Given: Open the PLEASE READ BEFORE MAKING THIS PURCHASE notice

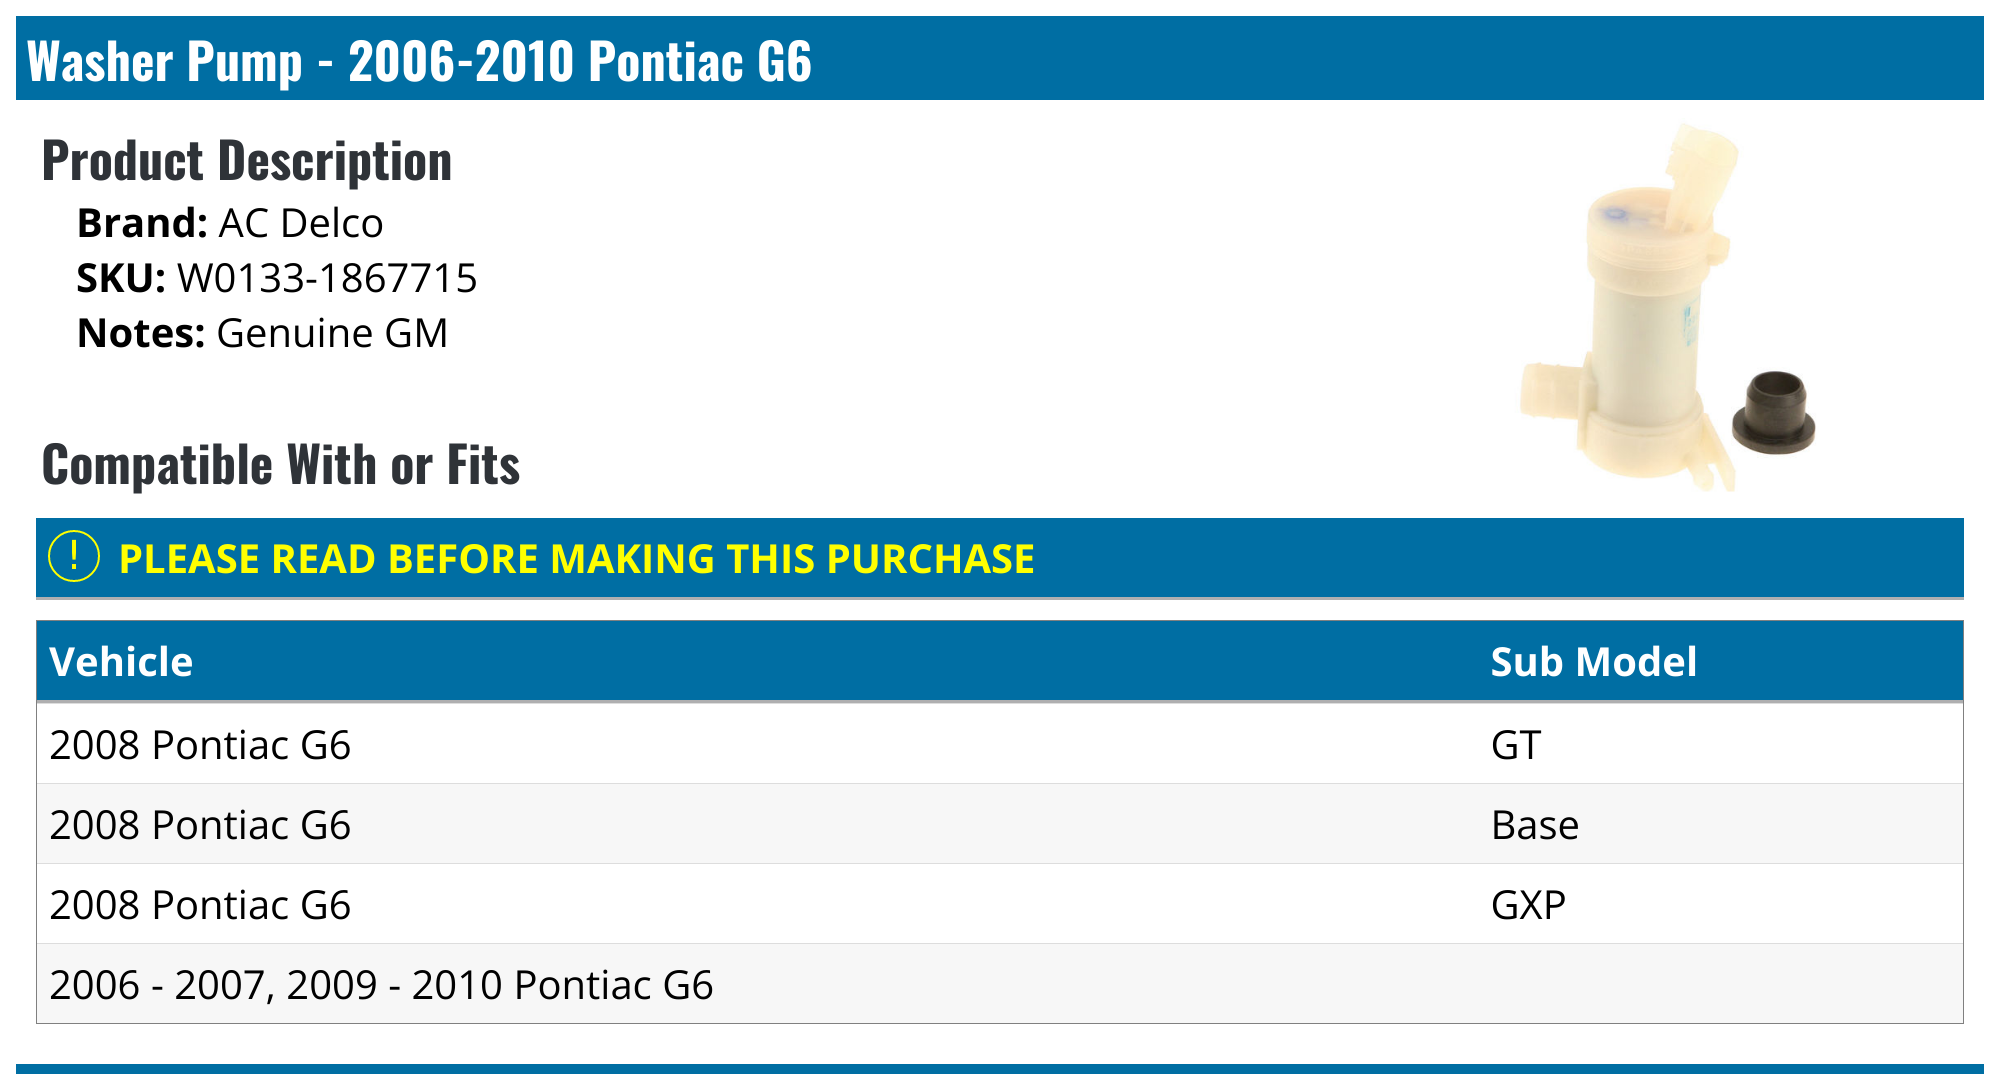Looking at the screenshot, I should click(x=576, y=559).
